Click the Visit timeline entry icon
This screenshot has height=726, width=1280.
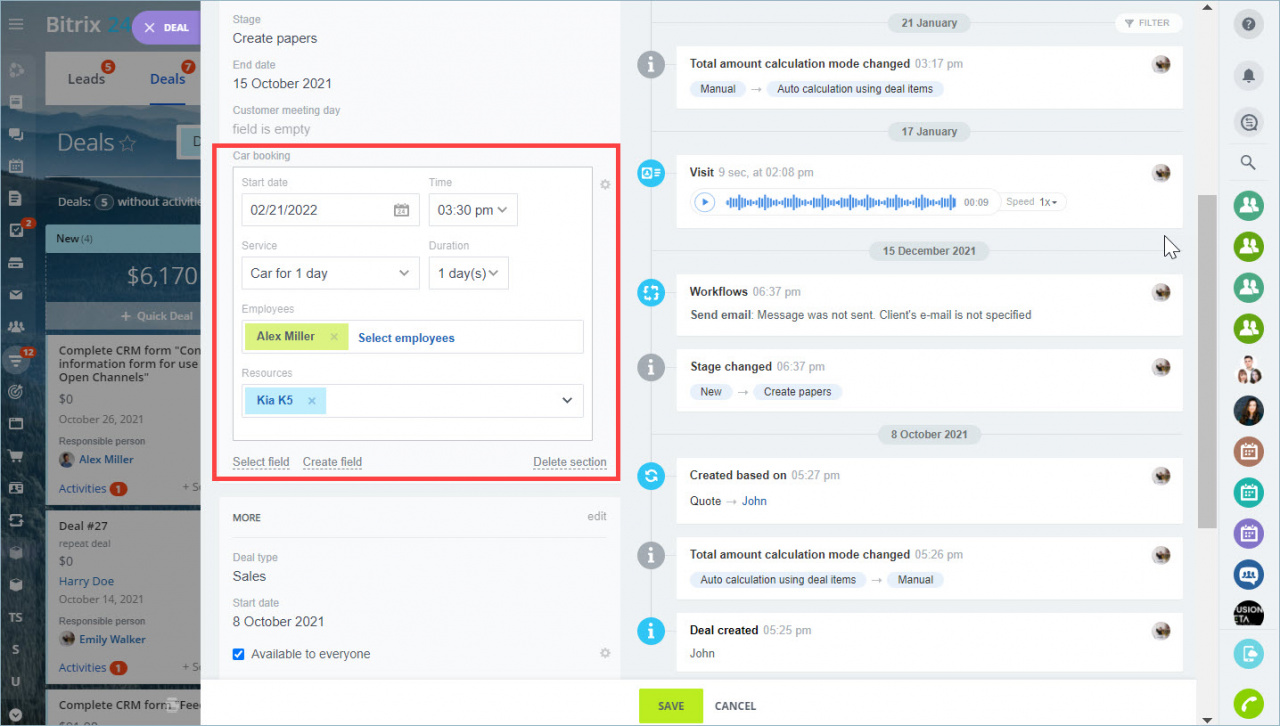click(651, 173)
